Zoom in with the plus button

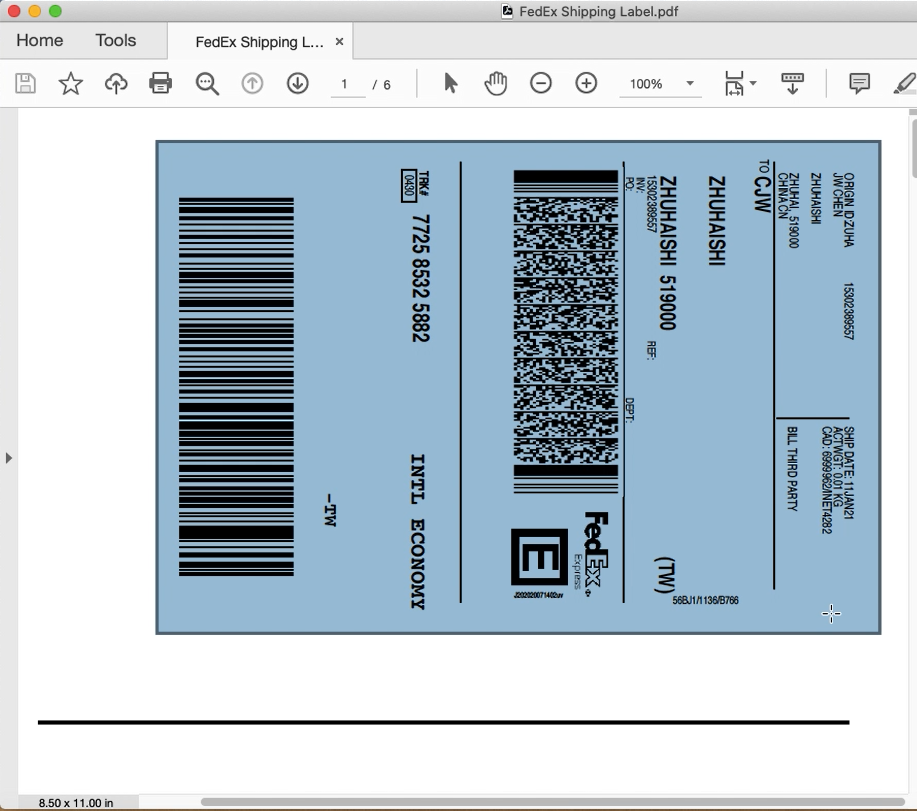coord(586,83)
